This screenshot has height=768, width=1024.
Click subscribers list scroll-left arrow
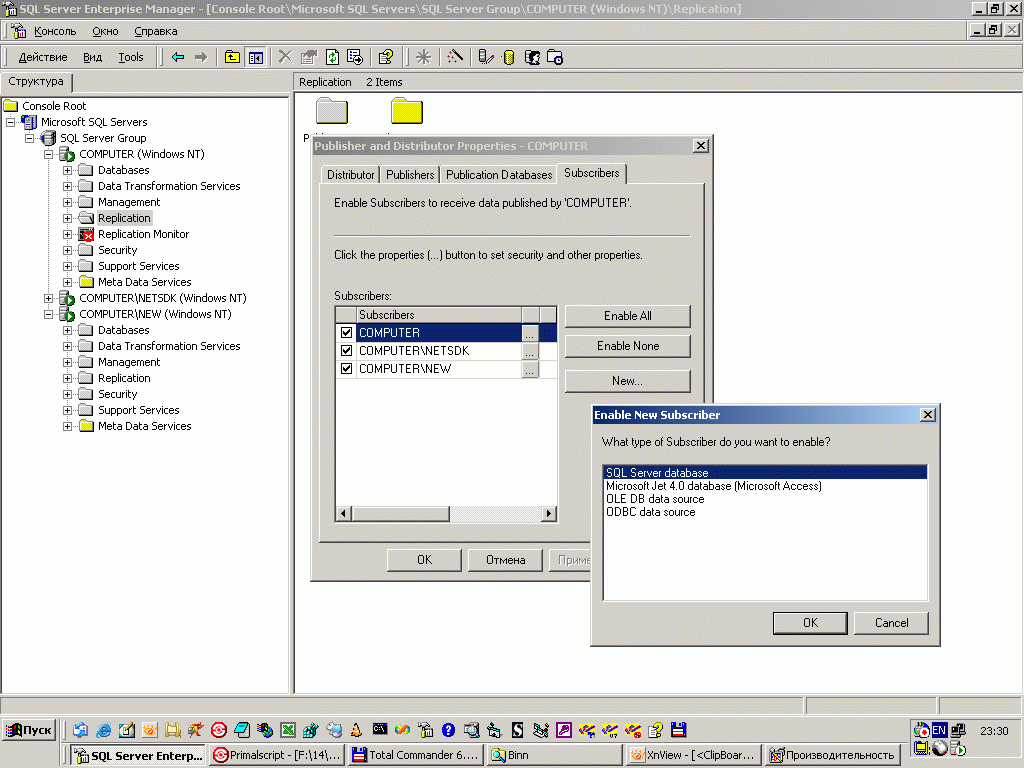[x=344, y=514]
